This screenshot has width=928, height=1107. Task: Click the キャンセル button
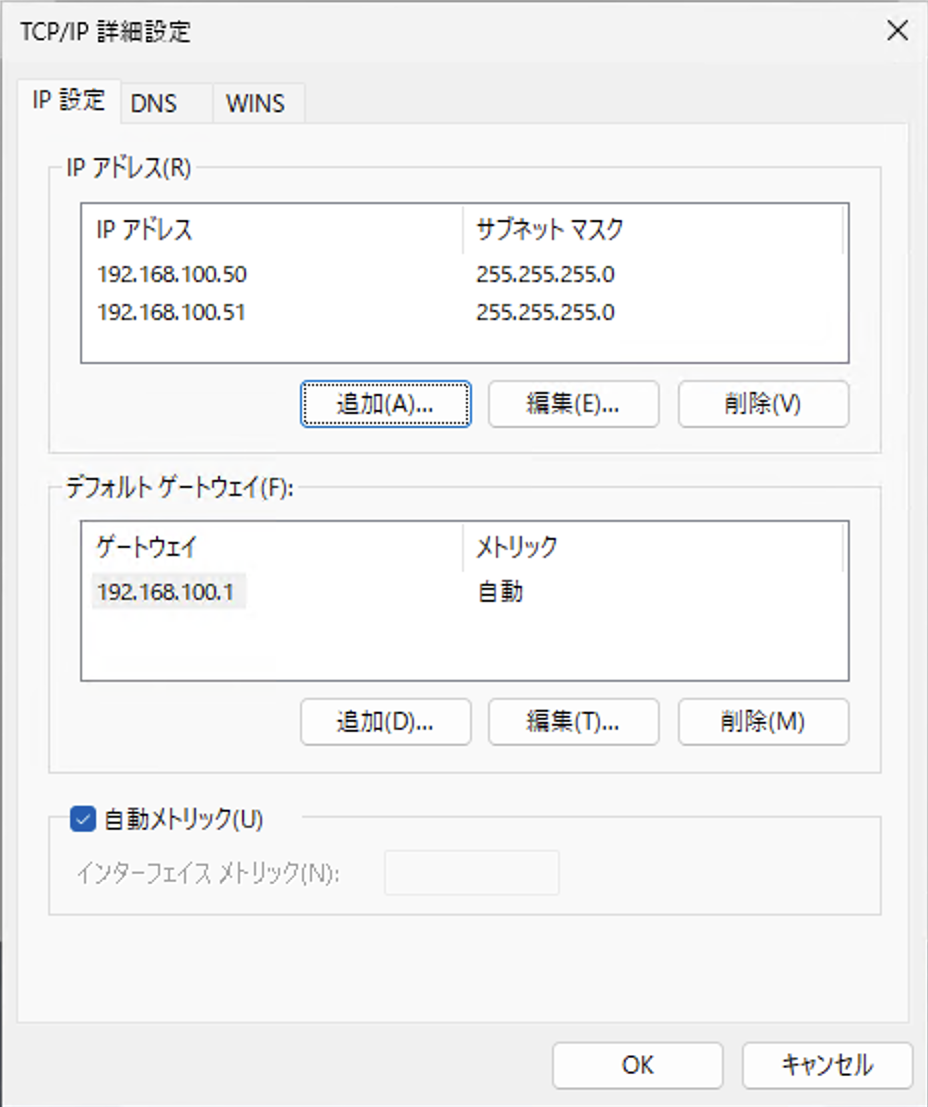[827, 1065]
